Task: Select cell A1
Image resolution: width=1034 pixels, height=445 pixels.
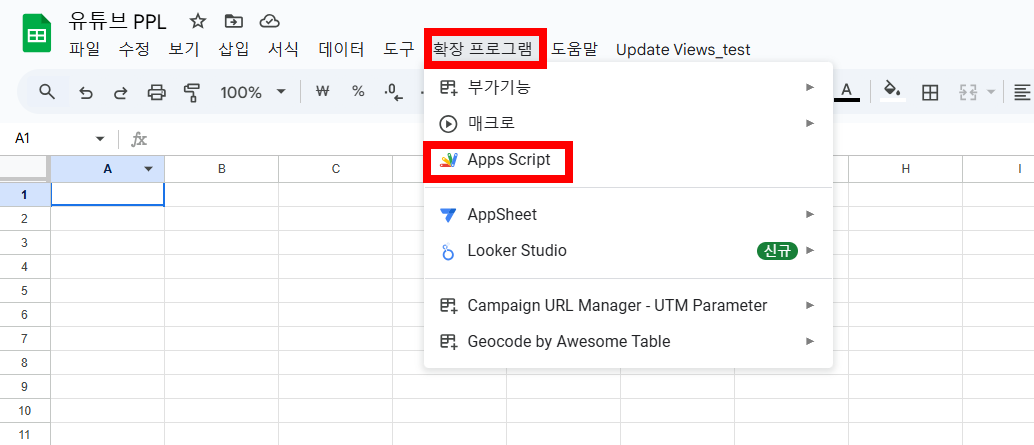Action: (x=107, y=194)
